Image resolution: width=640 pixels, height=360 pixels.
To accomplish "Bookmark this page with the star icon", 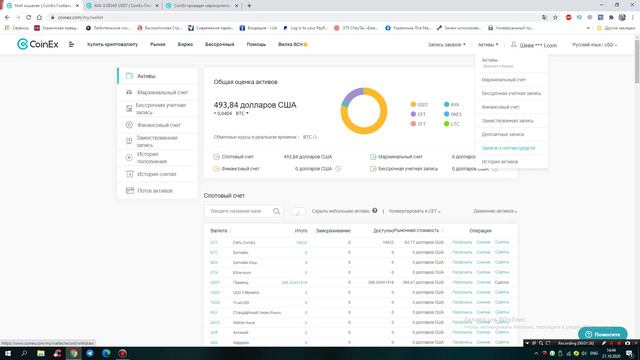I will [x=555, y=17].
